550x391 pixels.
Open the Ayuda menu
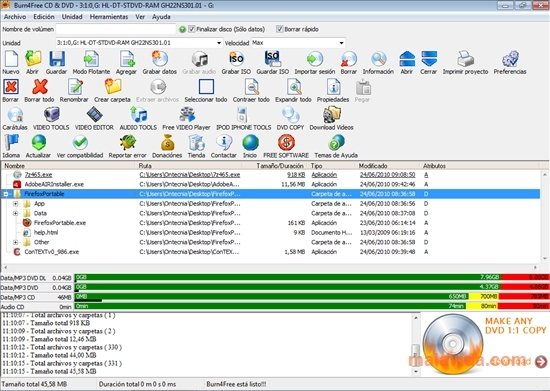tap(161, 17)
